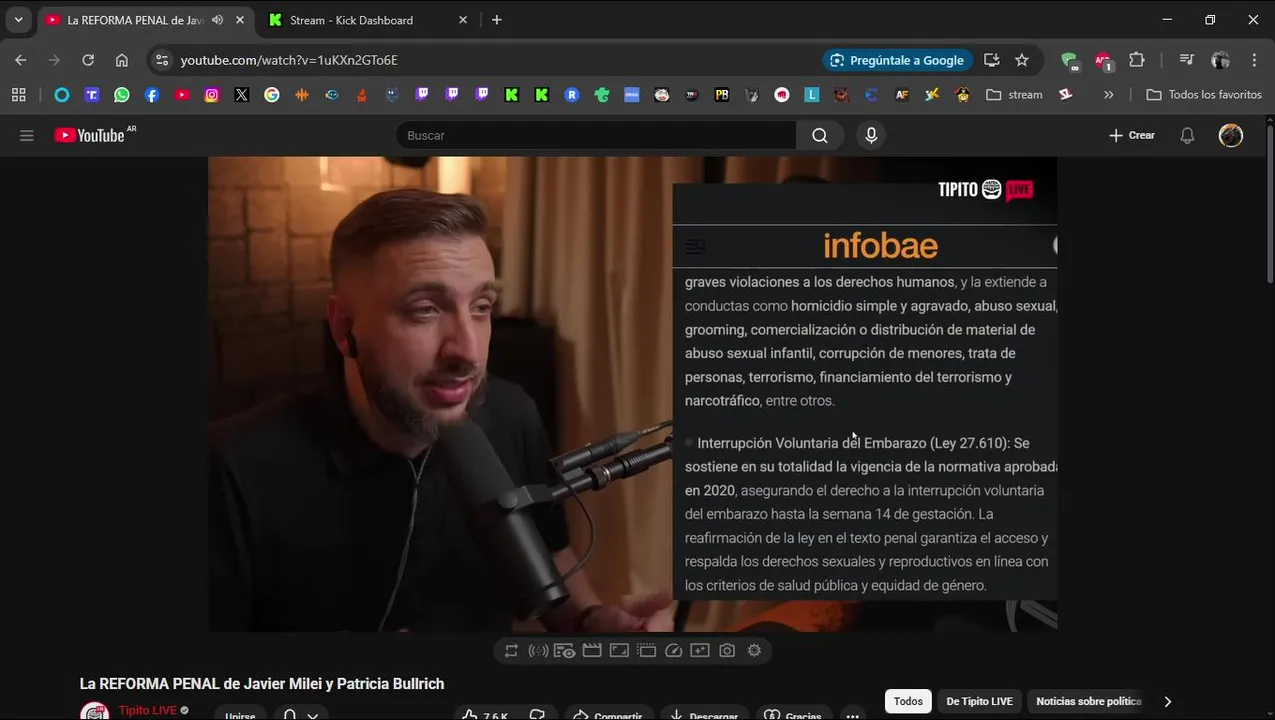1275x720 pixels.
Task: Go back in browser history
Action: 21,60
